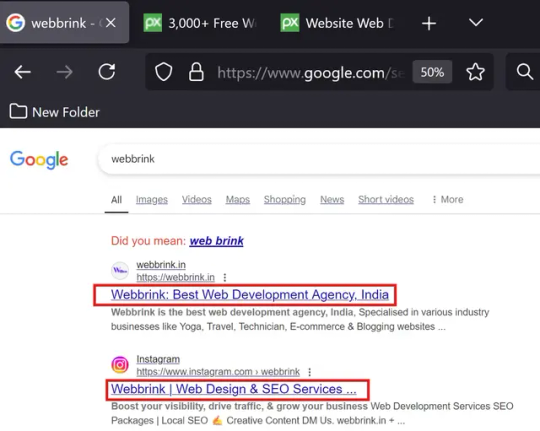Switch to the Website Web tab
Viewport: 540px width, 431px height.
[338, 23]
